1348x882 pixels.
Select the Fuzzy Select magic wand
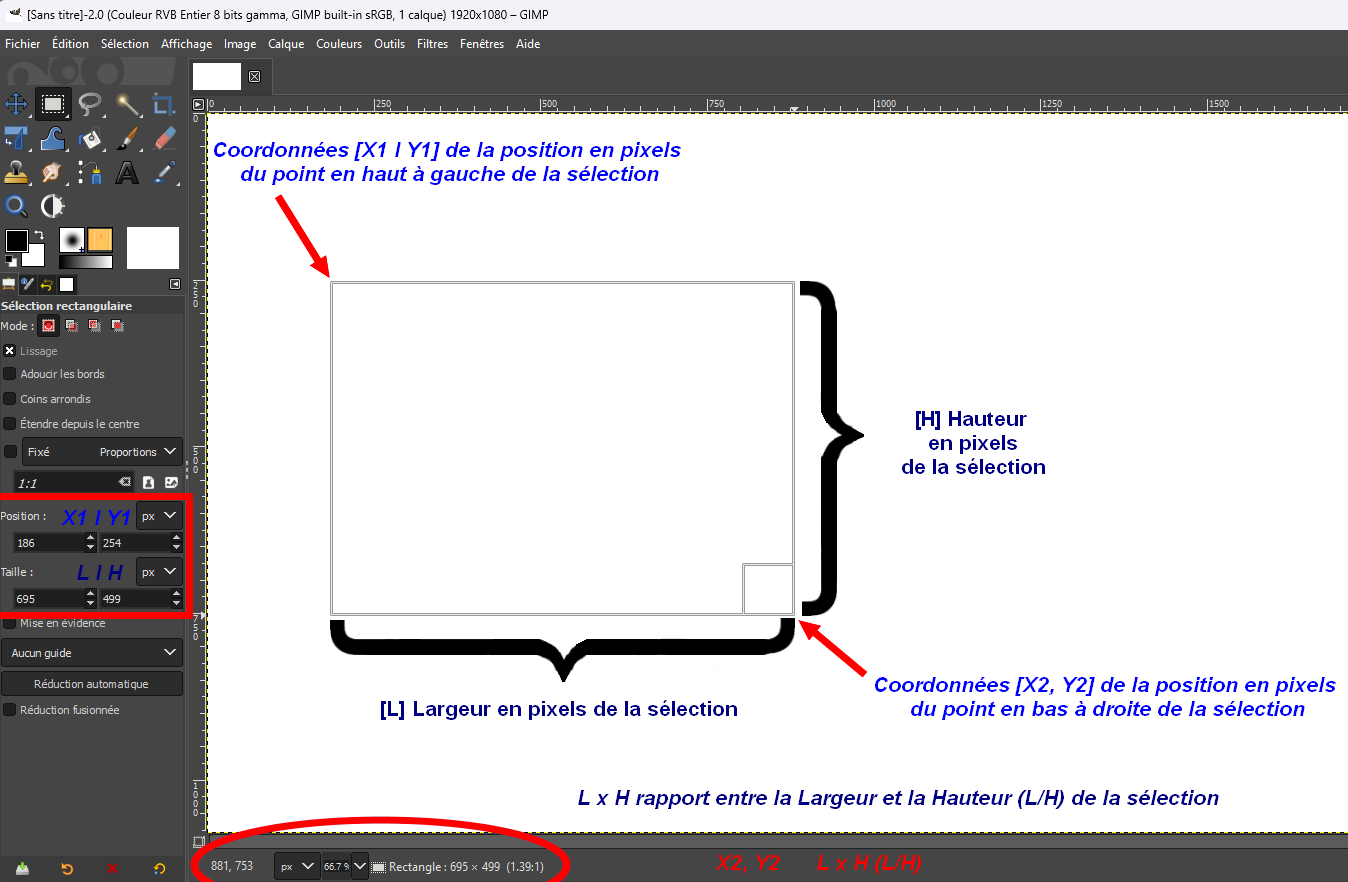click(x=127, y=103)
